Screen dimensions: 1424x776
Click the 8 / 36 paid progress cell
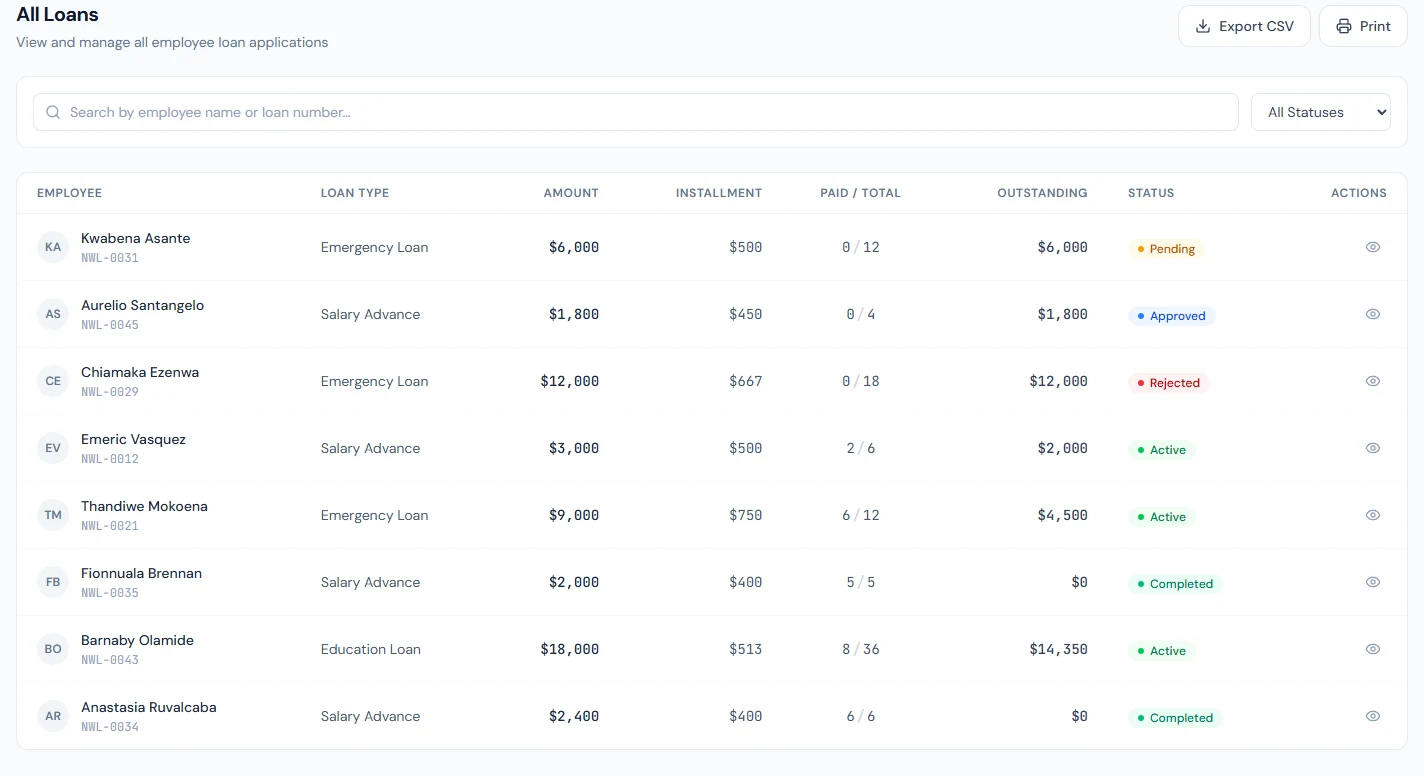(861, 649)
